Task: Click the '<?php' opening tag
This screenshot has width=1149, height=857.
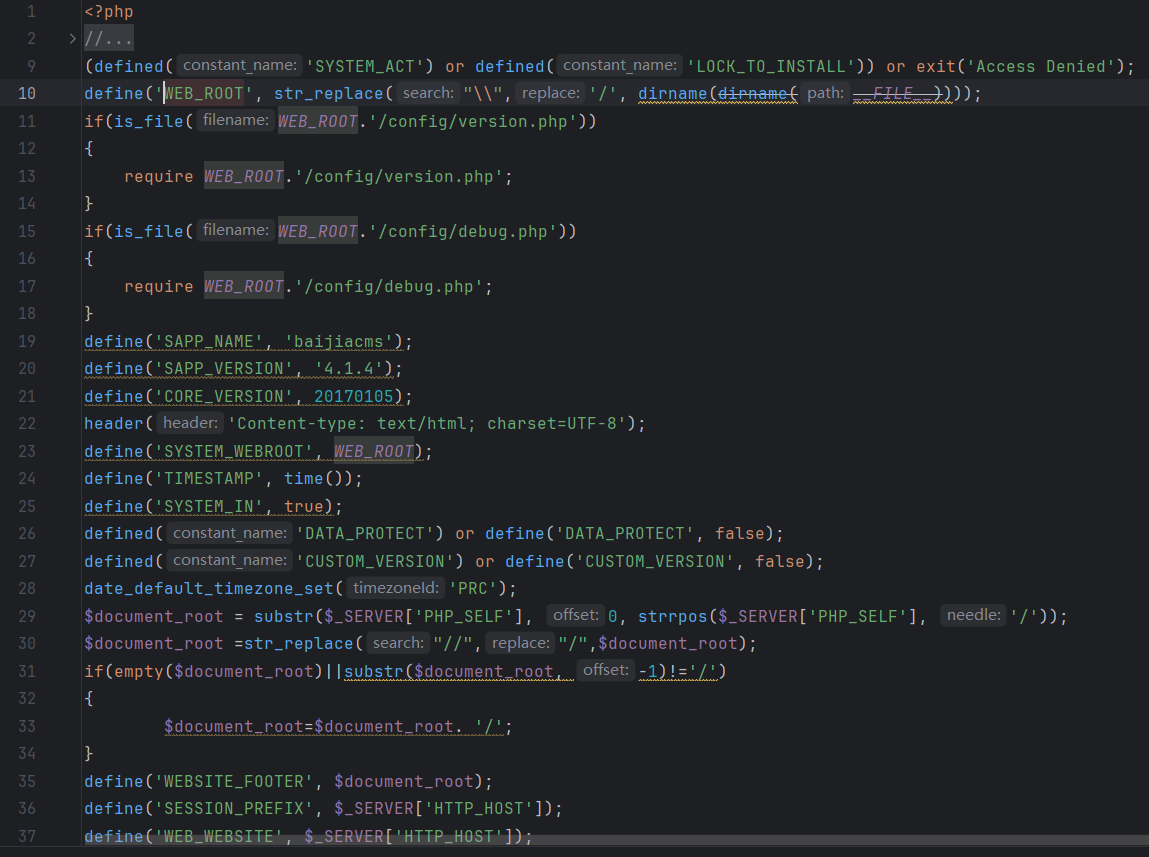Action: click(108, 12)
